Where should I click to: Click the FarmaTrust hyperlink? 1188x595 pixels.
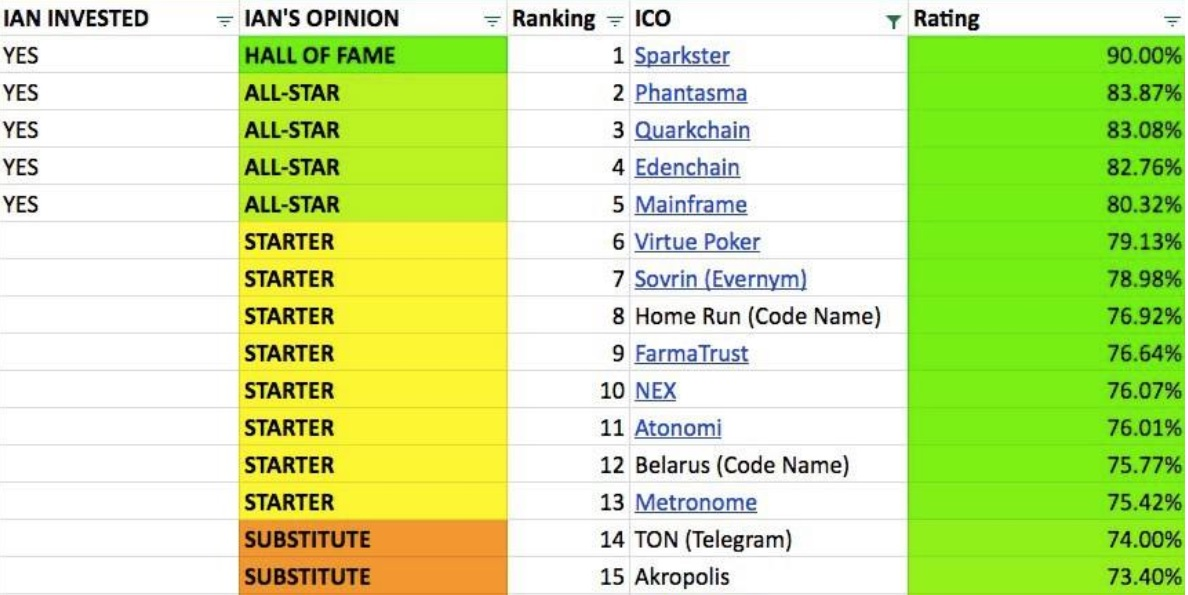[x=691, y=353]
